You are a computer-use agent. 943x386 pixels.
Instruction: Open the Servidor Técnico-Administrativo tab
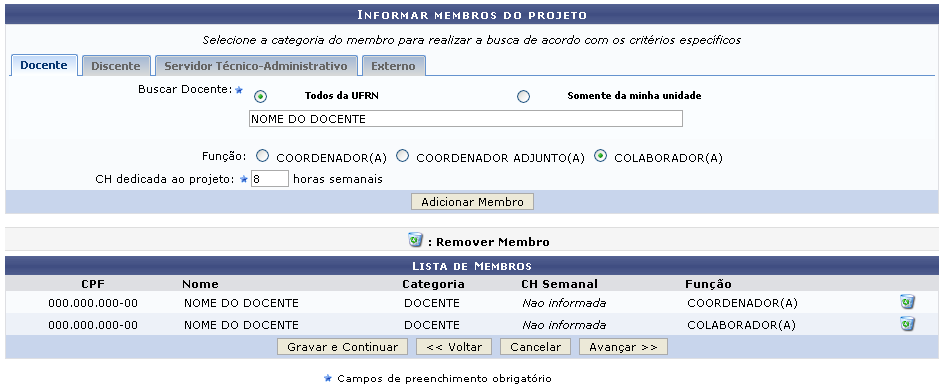(256, 66)
